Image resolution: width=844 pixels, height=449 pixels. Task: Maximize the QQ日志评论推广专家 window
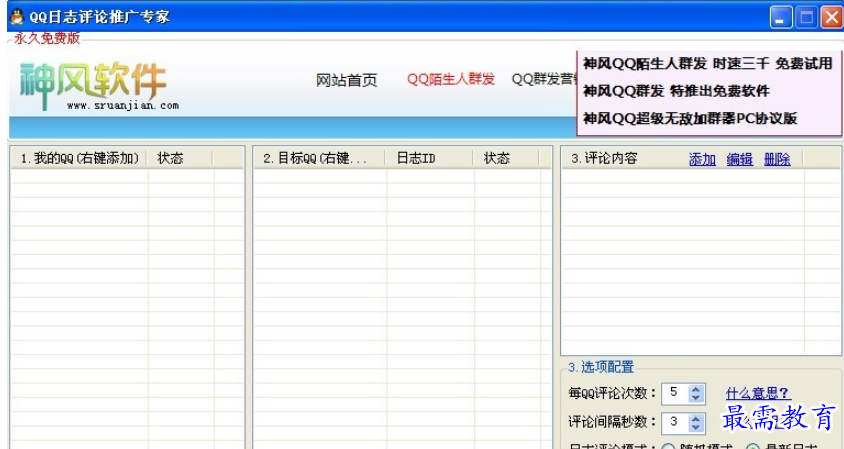[x=806, y=17]
